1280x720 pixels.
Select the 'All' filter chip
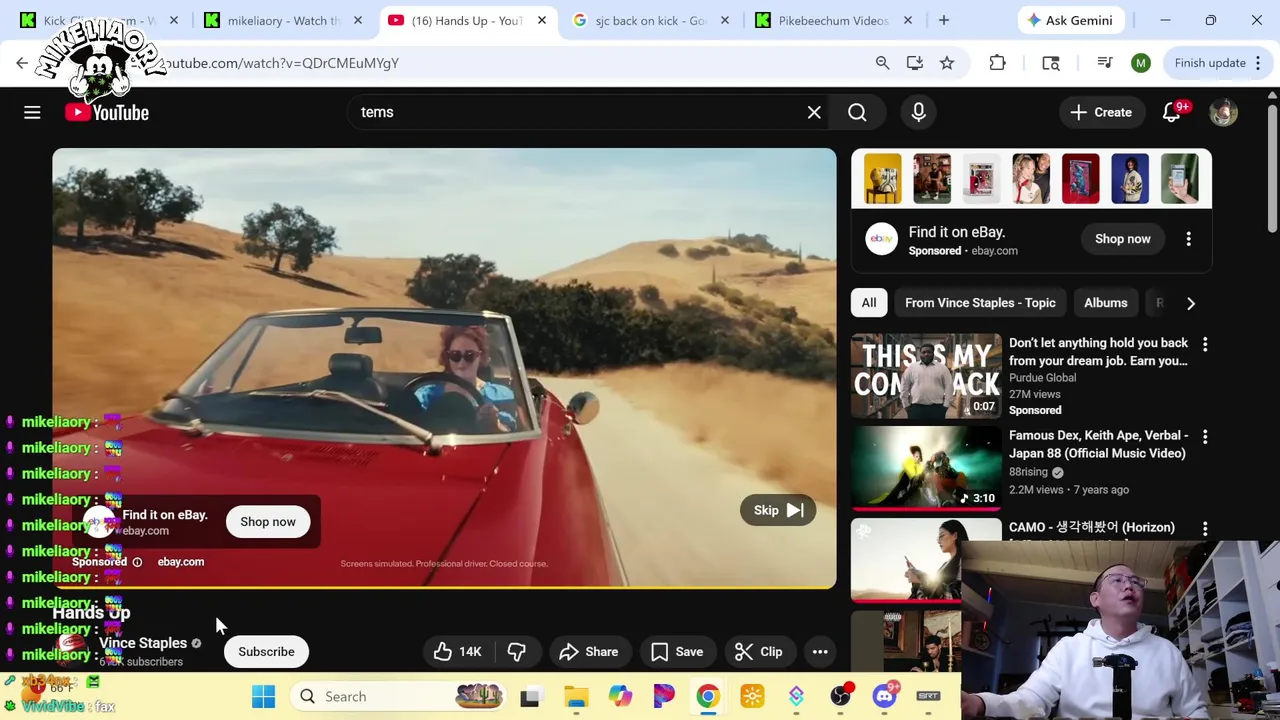(869, 303)
